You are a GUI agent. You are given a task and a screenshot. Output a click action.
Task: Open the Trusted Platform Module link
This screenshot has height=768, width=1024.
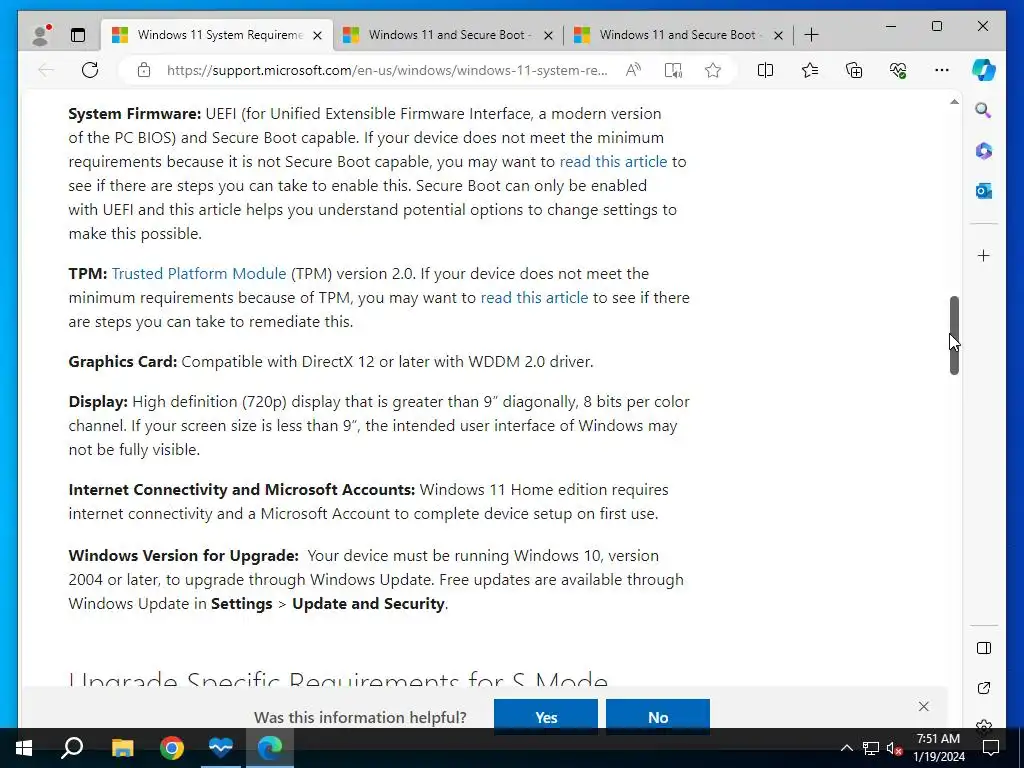pos(199,274)
